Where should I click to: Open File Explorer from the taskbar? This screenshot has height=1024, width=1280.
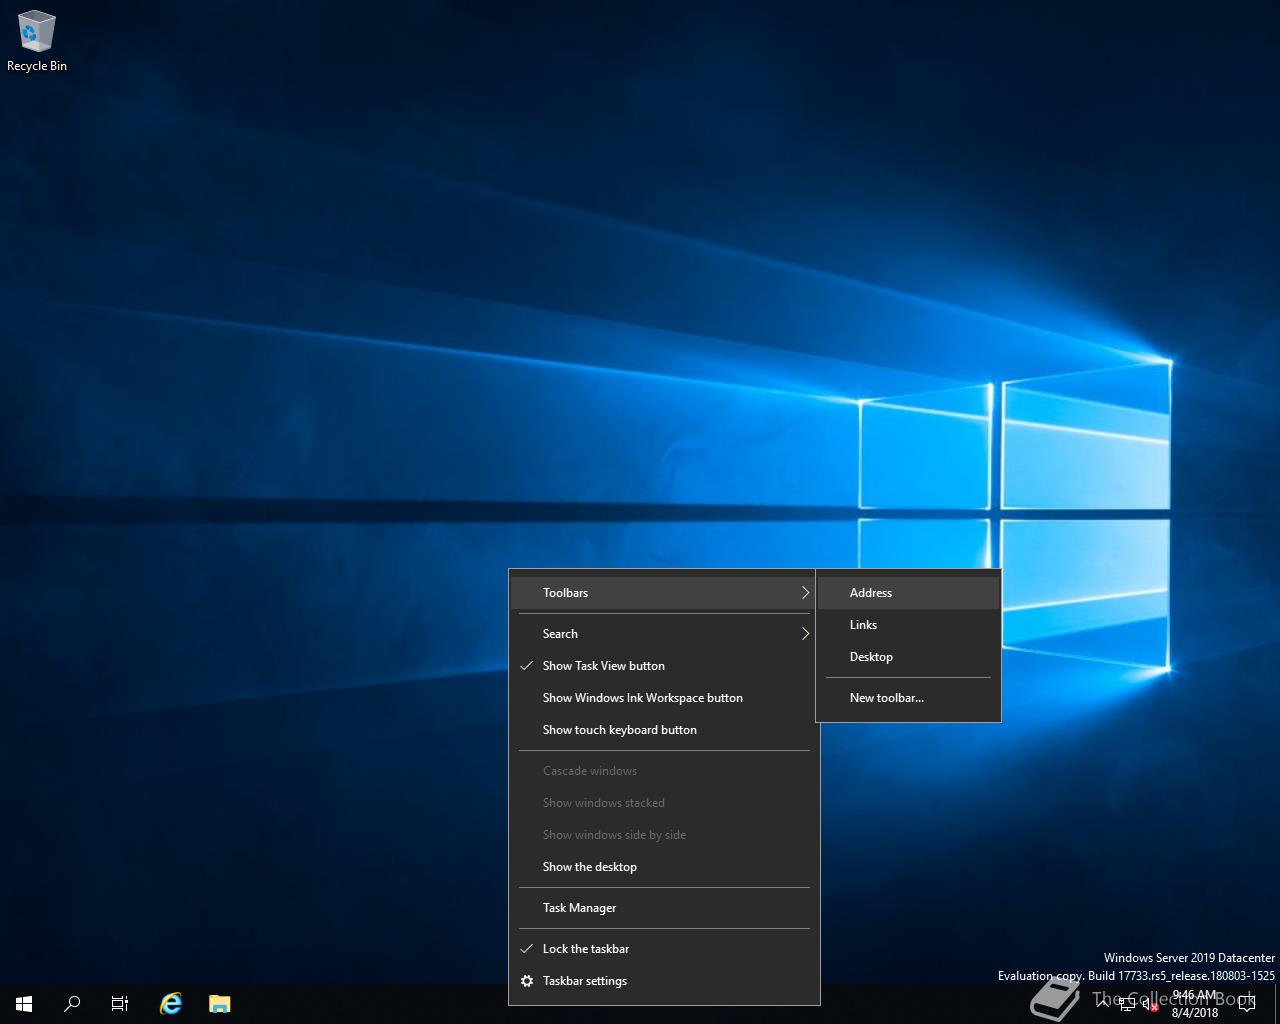pyautogui.click(x=219, y=1003)
